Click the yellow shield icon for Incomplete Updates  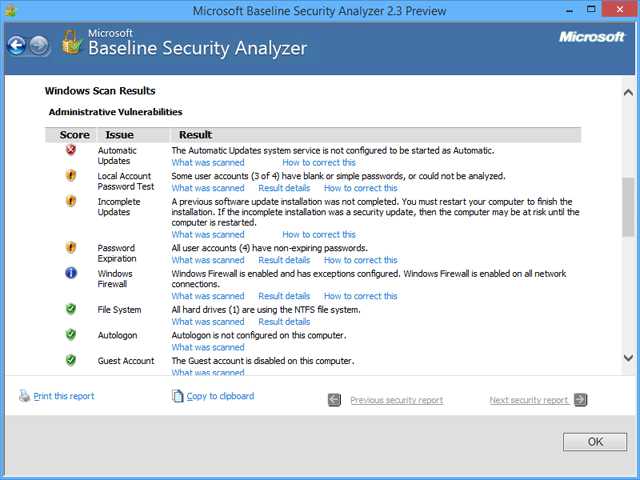coord(71,201)
